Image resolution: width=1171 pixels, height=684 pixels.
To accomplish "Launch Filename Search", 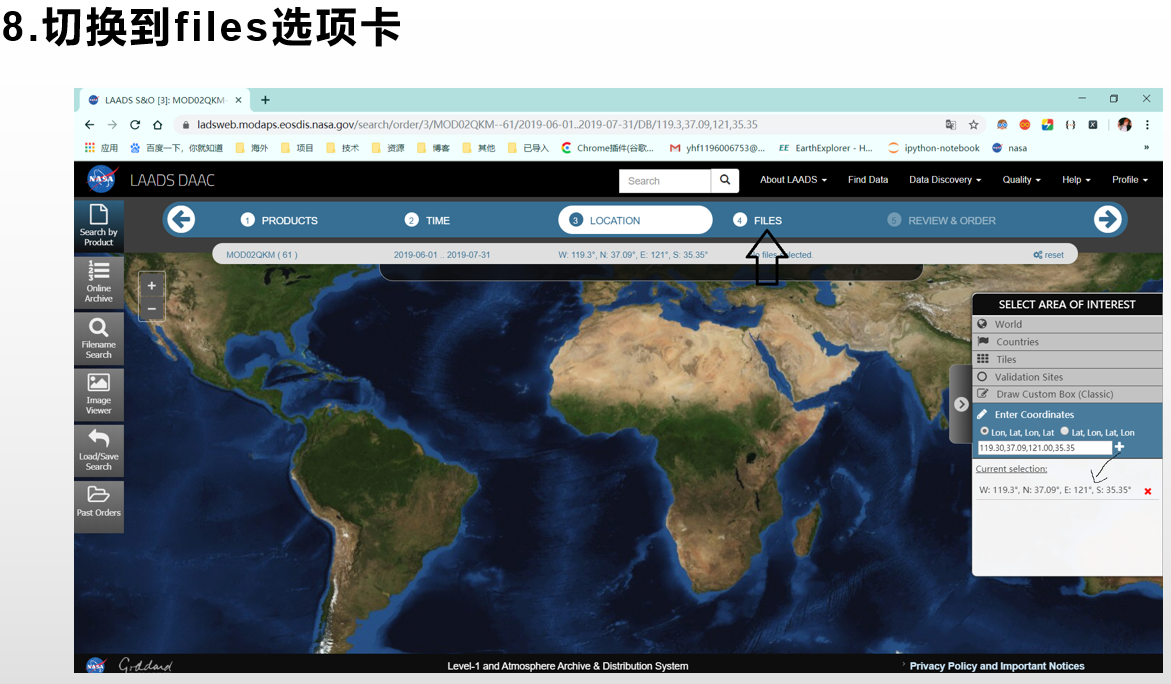I will tap(98, 339).
